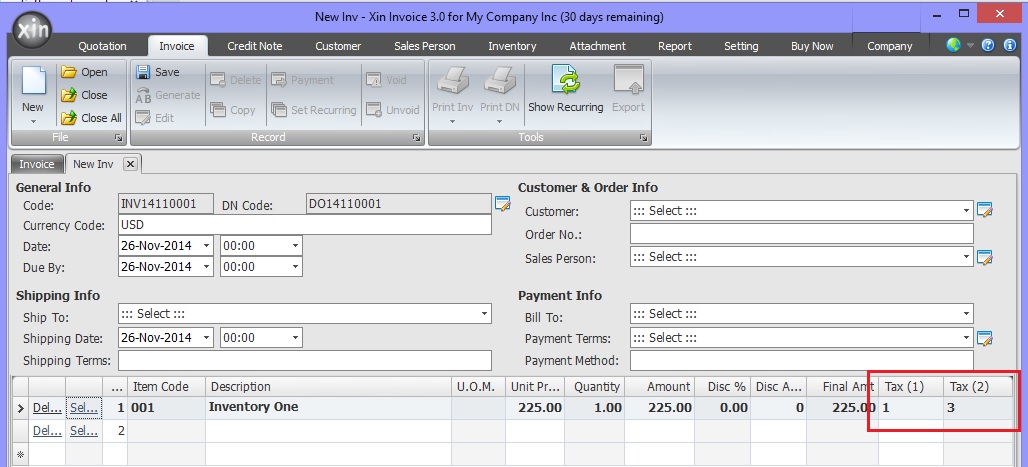This screenshot has height=467, width=1028.
Task: Open the Inventory ribbon tab
Action: tap(512, 46)
